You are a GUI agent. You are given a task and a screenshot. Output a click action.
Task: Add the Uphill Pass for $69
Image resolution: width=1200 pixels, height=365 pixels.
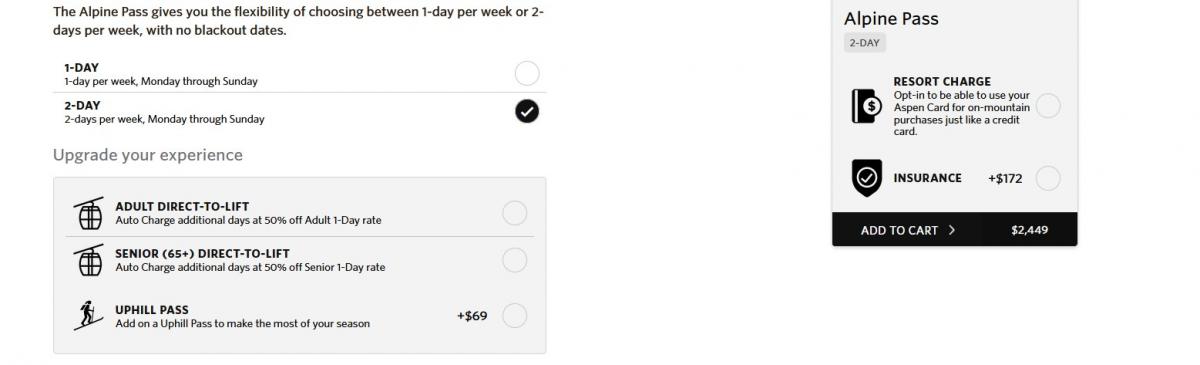[514, 316]
